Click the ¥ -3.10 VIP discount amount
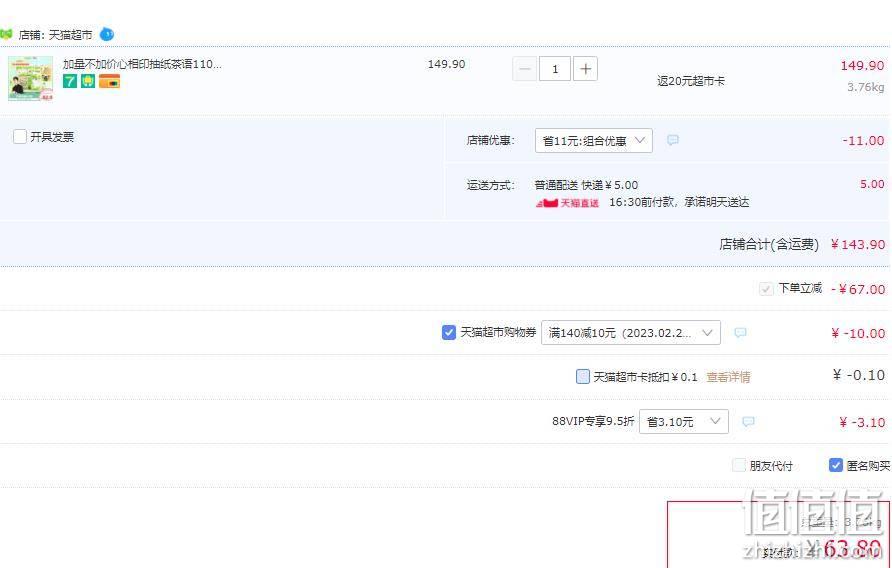 [x=862, y=422]
